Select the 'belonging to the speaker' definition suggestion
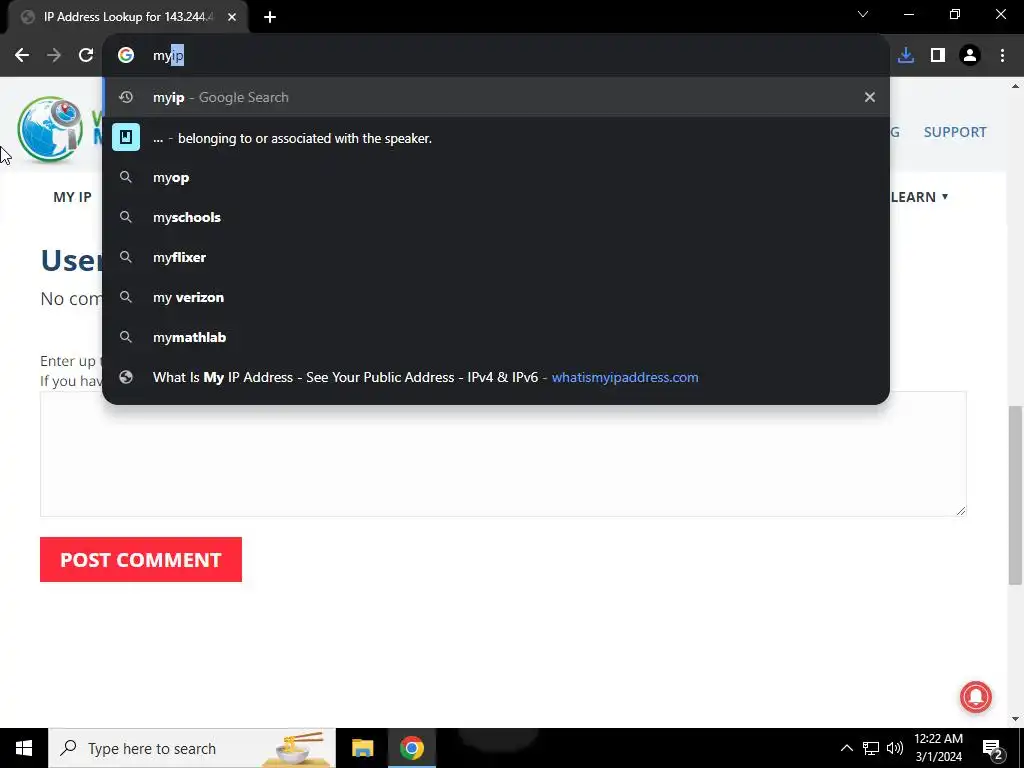 496,138
